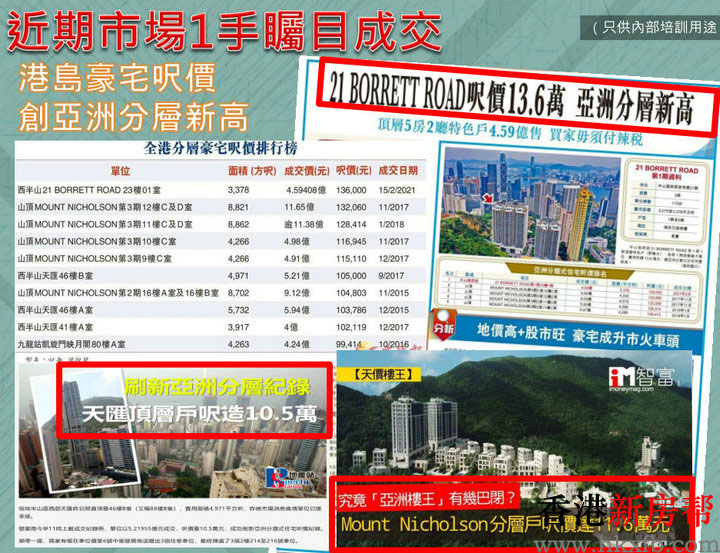Select row 西半山21 BORRETT ROAD 23樓01室

pyautogui.click(x=221, y=190)
